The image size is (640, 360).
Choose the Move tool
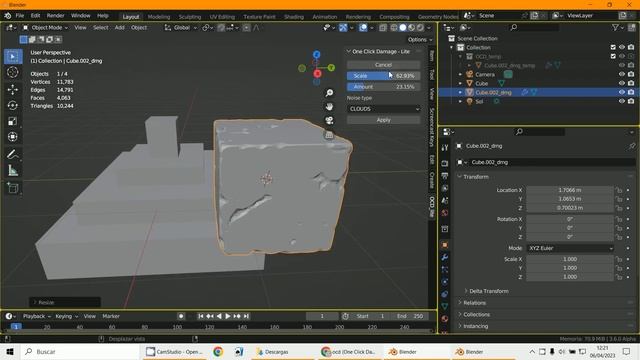tap(13, 89)
